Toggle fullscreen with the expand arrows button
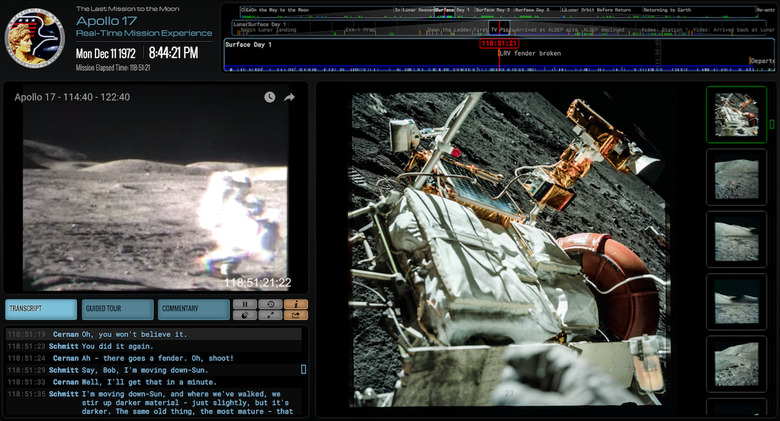 pyautogui.click(x=271, y=315)
